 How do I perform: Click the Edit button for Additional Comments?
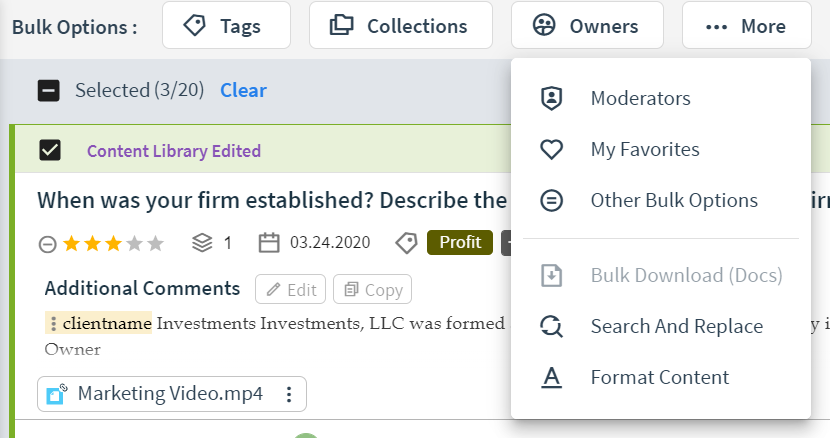pyautogui.click(x=291, y=289)
